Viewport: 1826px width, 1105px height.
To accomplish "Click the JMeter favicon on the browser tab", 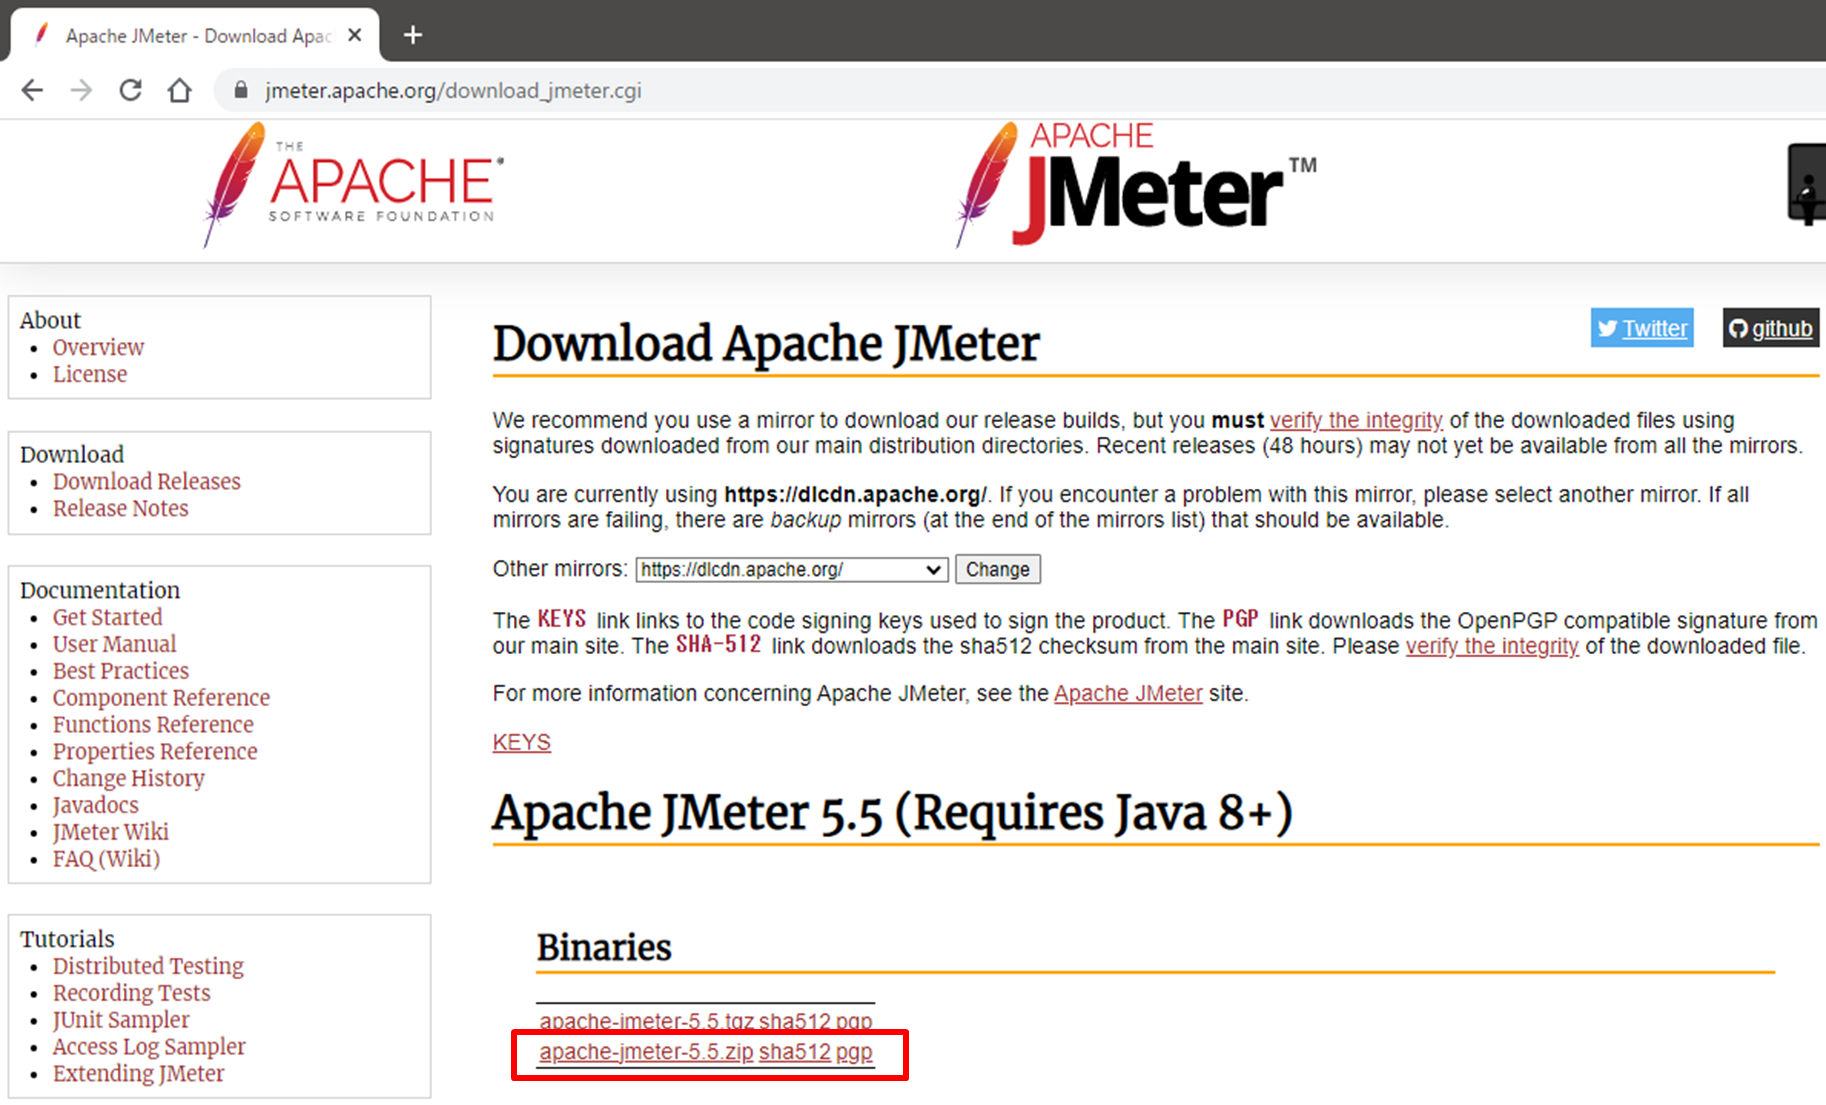I will (40, 34).
